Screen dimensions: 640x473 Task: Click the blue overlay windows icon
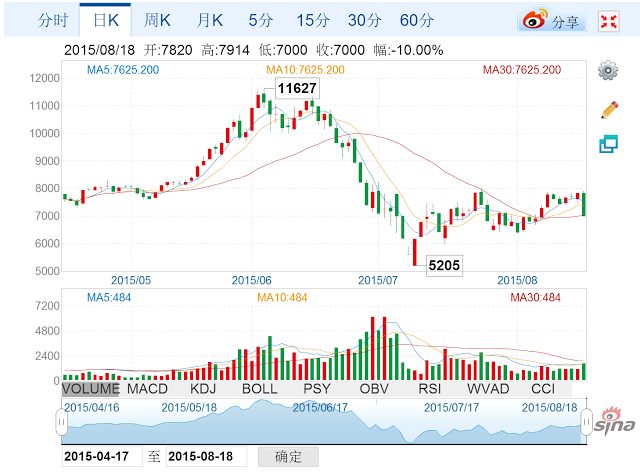tap(607, 145)
